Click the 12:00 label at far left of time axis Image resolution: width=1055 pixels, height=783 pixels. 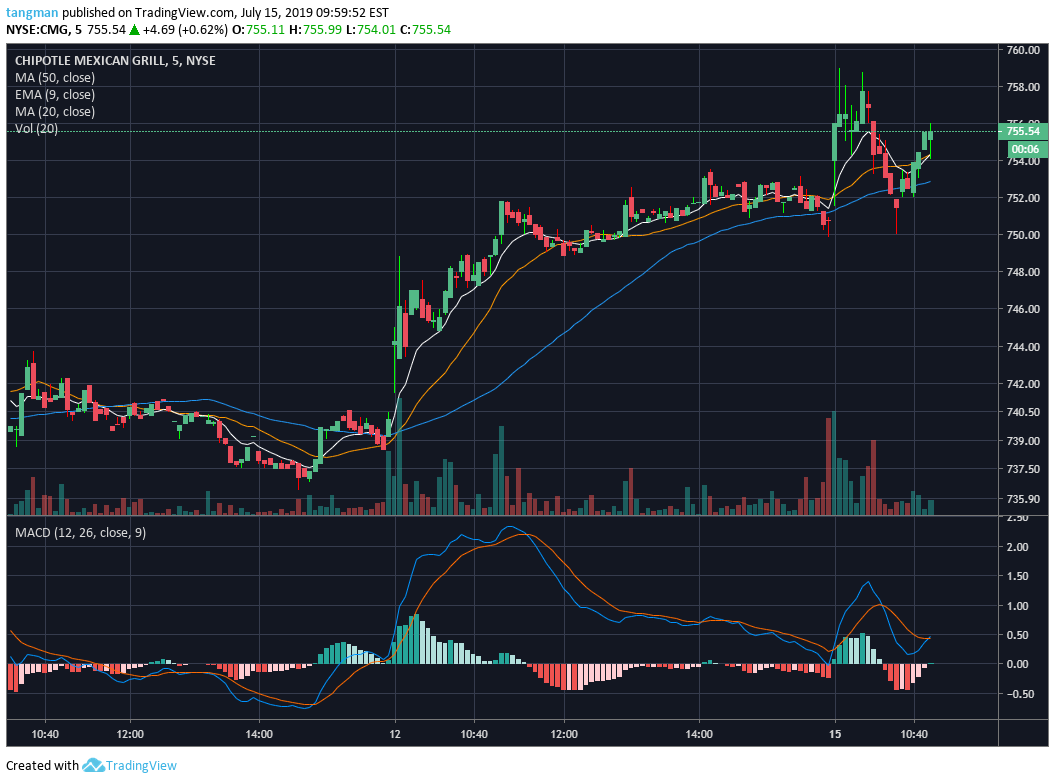130,733
